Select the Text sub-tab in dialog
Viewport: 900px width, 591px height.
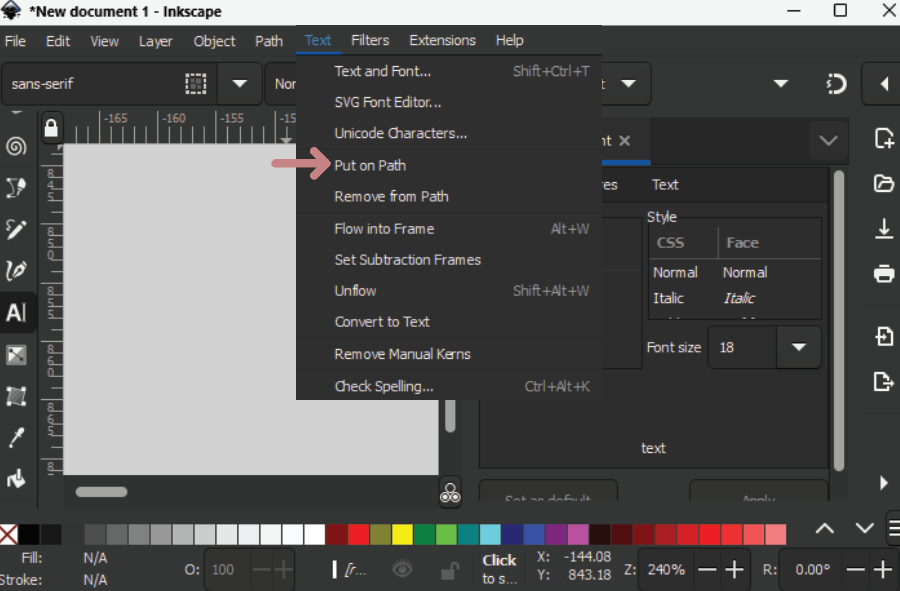coord(665,185)
